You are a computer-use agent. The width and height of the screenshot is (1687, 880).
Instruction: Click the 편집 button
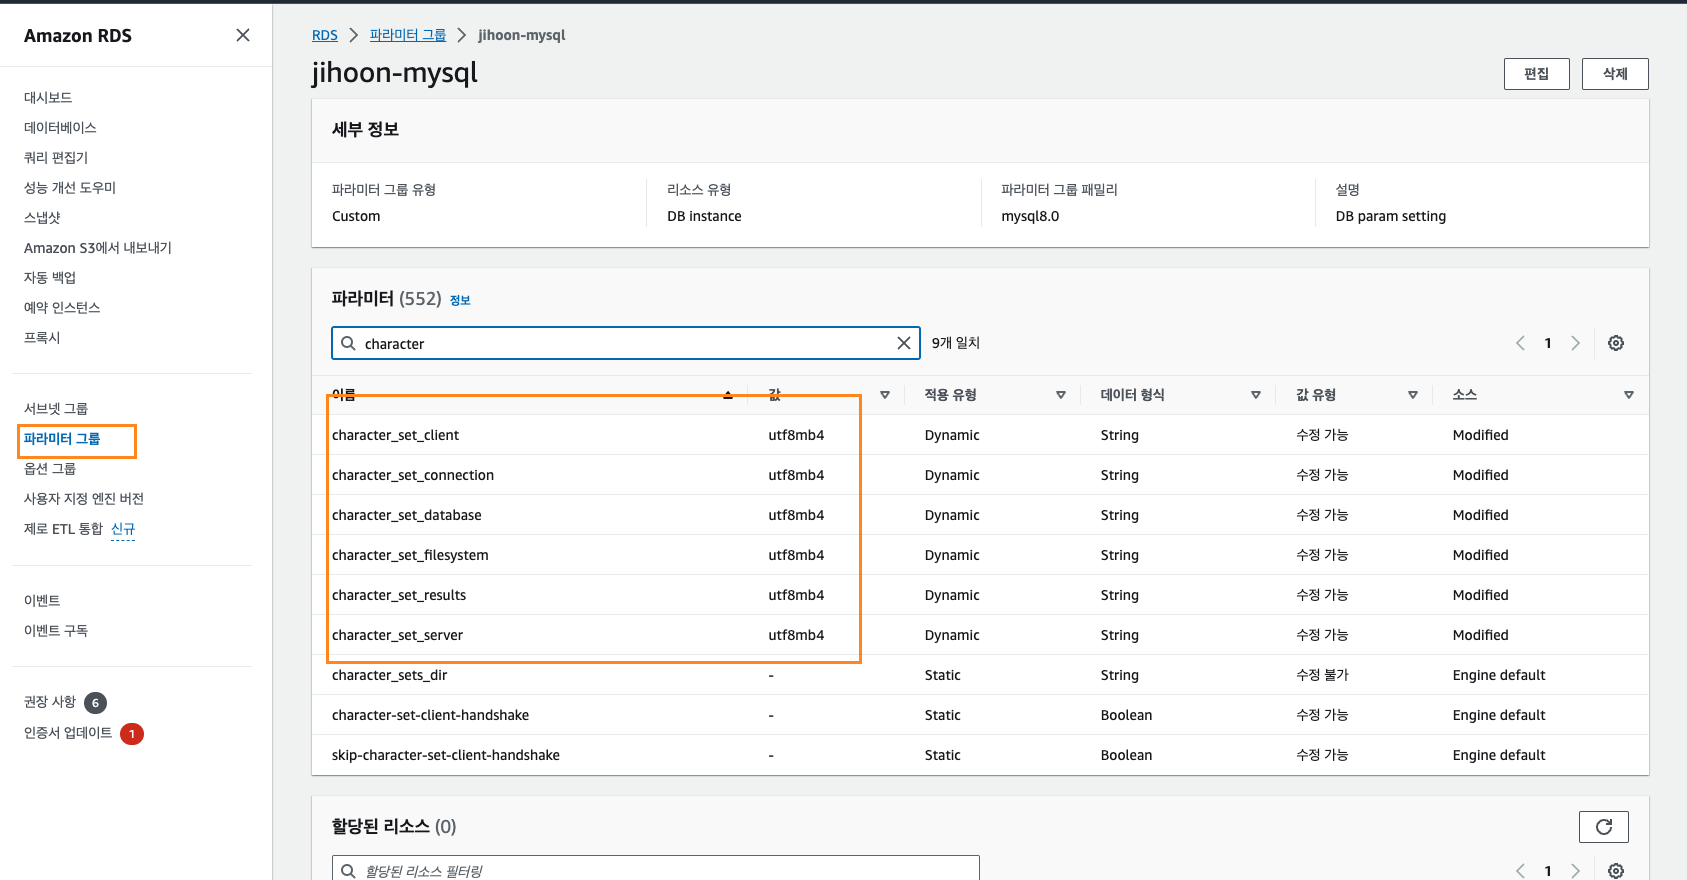(x=1537, y=74)
